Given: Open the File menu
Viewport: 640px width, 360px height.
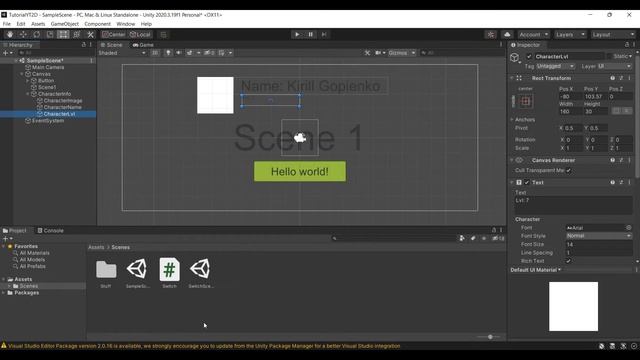Looking at the screenshot, I should 7,24.
